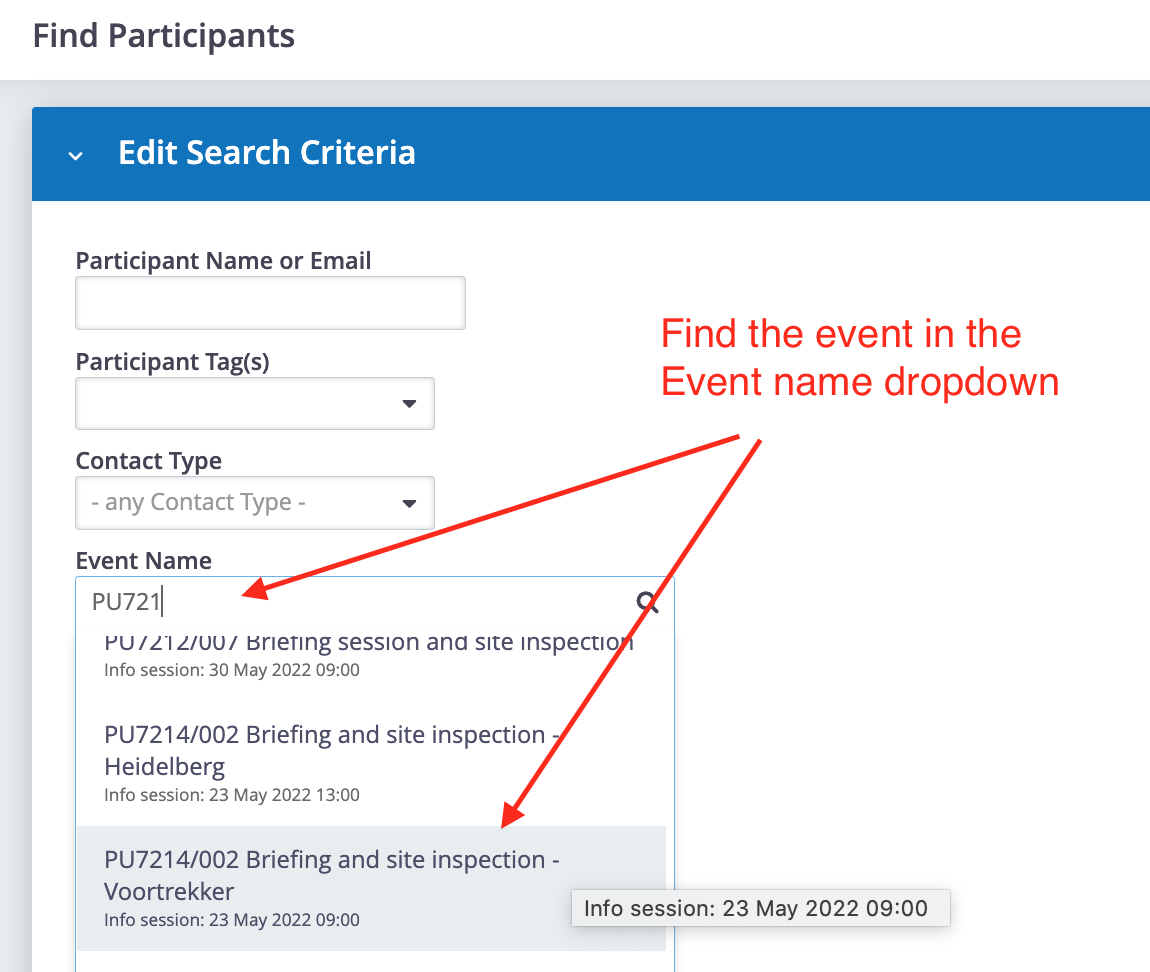Click the Contact Type dropdown arrow

[x=409, y=502]
